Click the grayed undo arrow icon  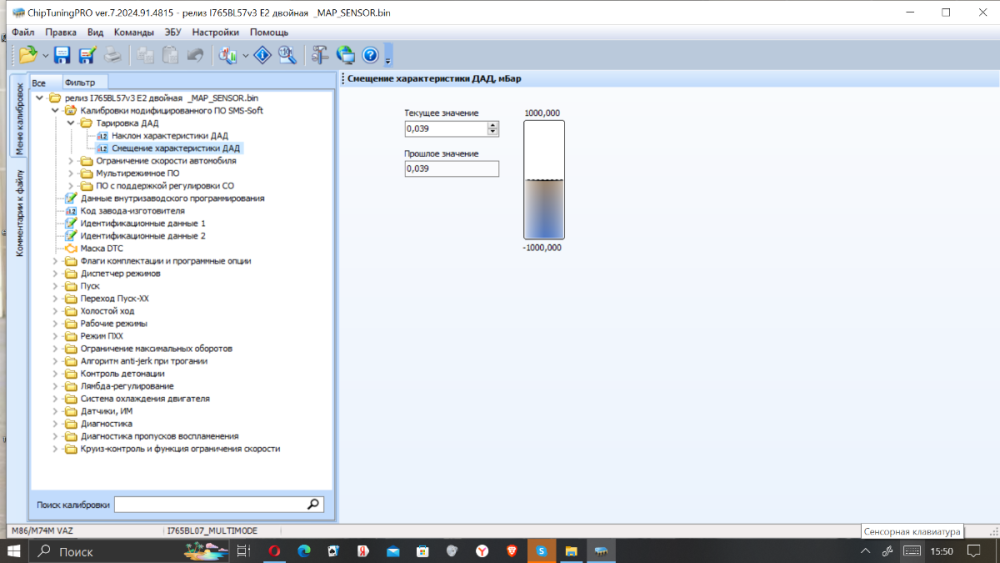point(195,55)
